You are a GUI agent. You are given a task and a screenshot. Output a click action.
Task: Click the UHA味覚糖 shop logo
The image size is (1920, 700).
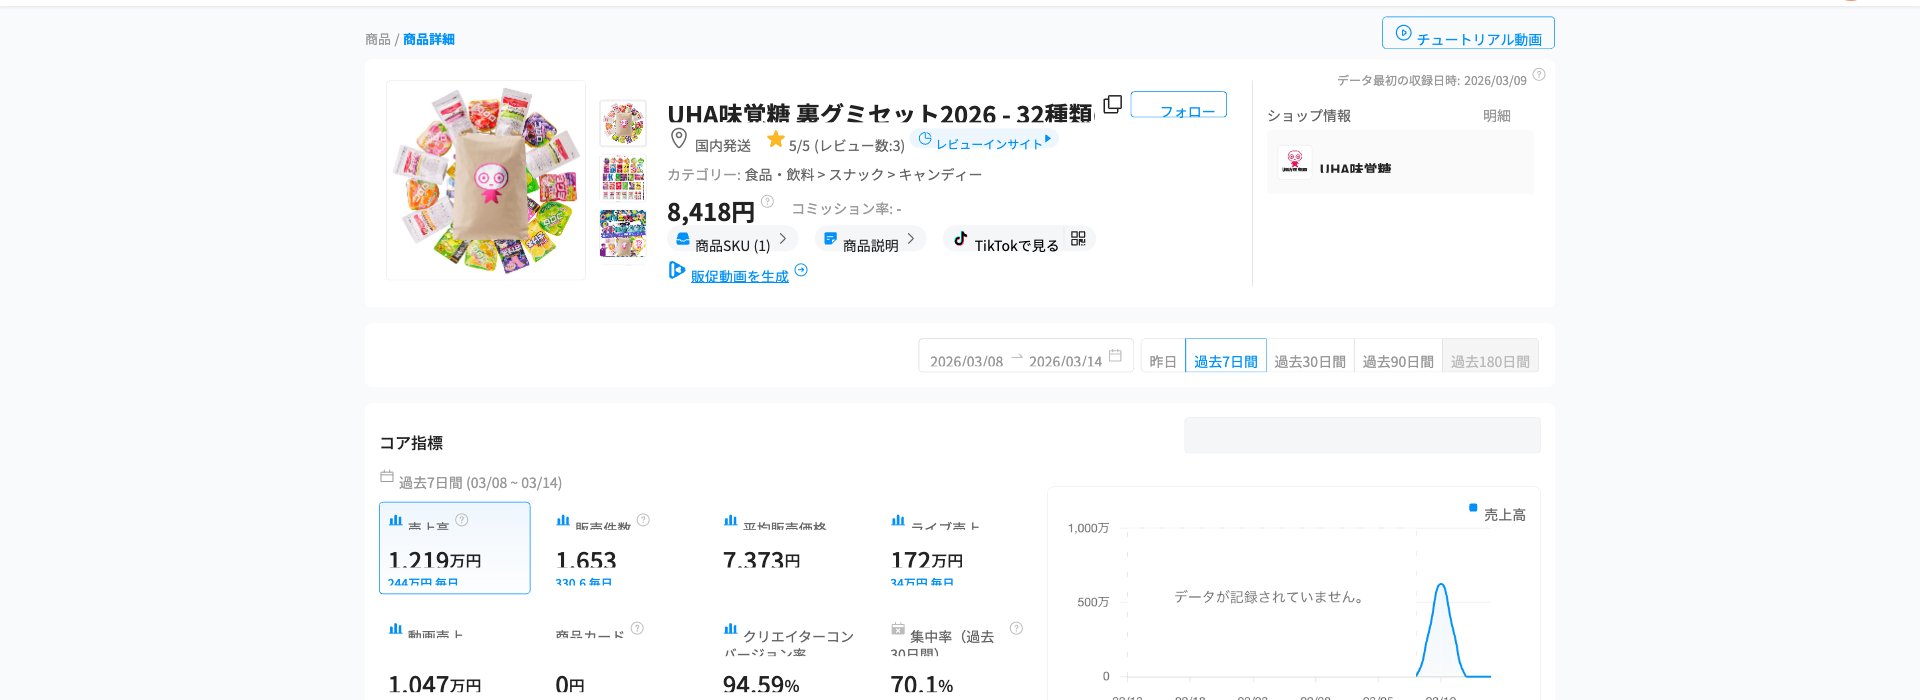click(1295, 161)
